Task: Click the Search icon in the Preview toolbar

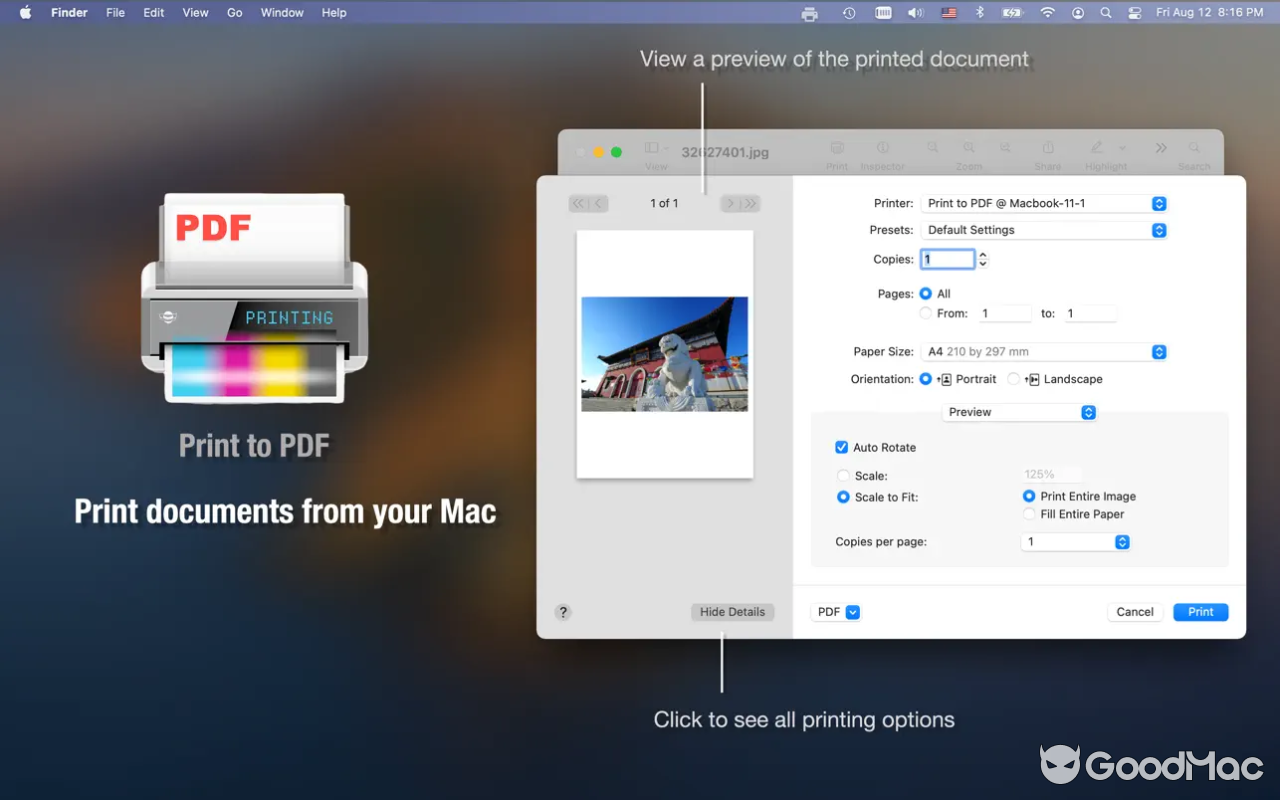Action: tap(1193, 146)
